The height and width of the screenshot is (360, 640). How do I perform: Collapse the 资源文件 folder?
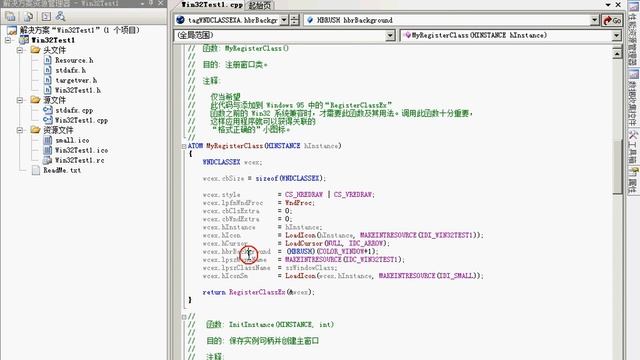[20, 130]
